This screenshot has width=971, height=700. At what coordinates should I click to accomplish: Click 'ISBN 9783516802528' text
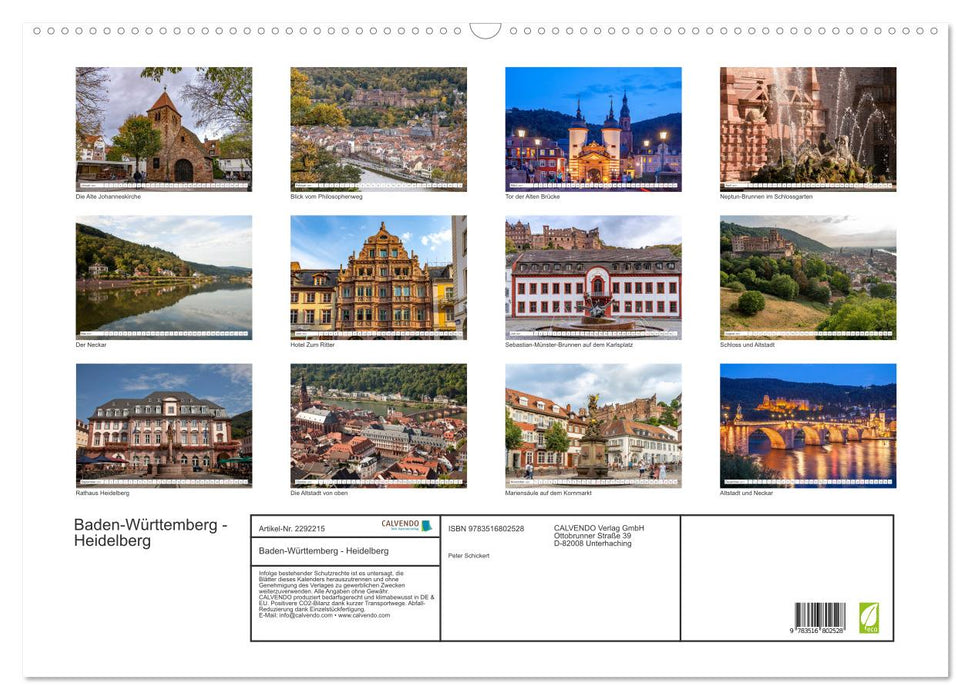coord(486,528)
